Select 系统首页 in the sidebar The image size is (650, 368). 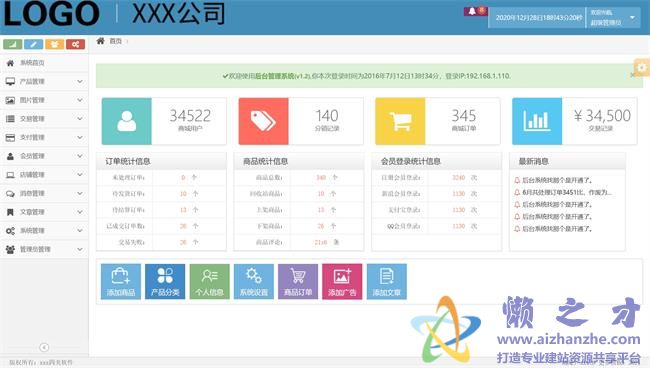(44, 63)
